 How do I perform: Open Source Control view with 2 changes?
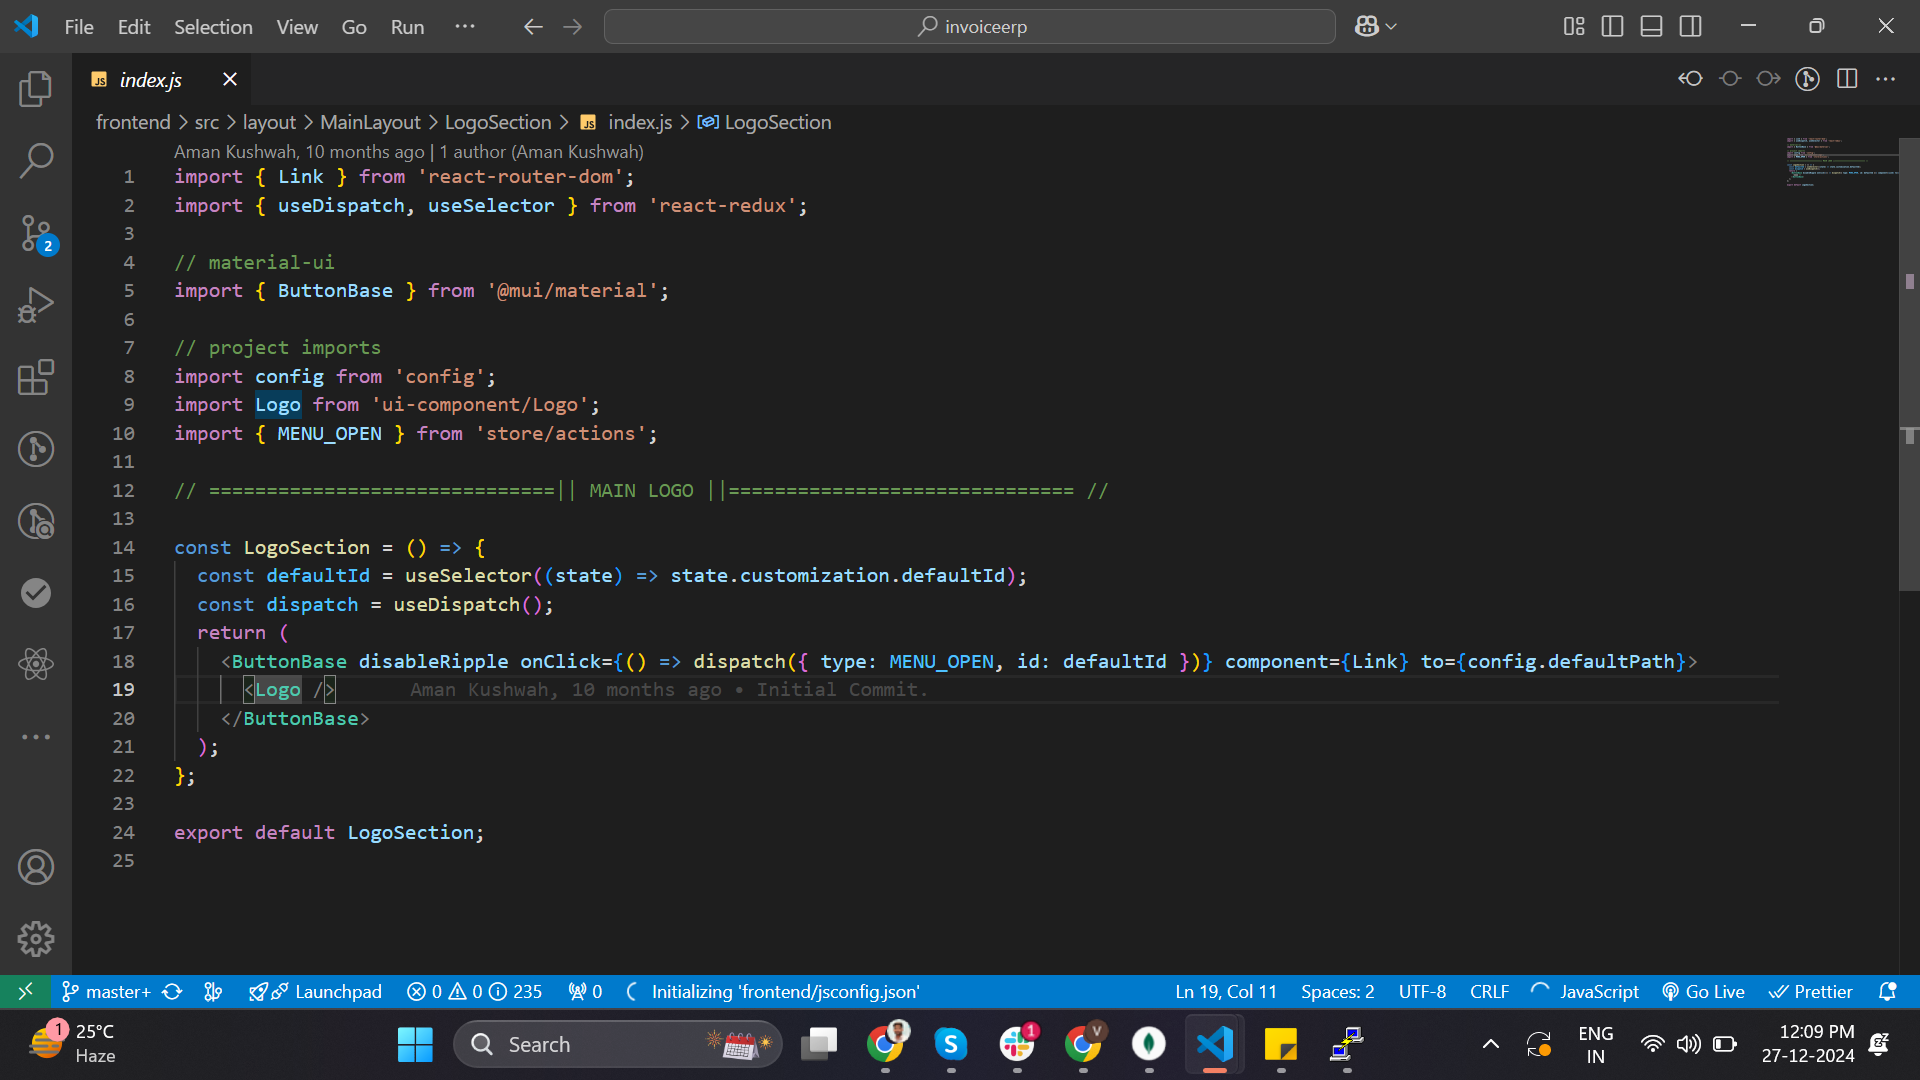[36, 233]
